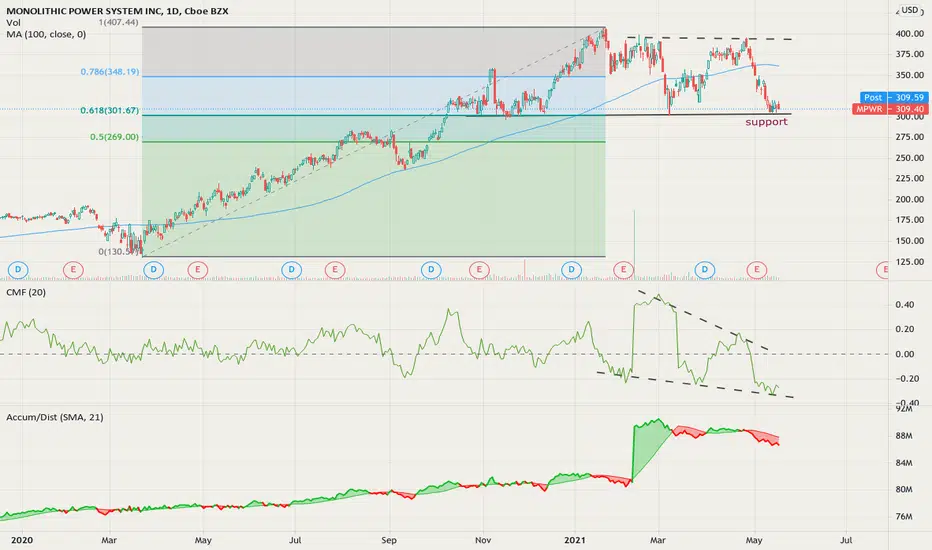
Task: Select the earnings E marker between Jul and Sep 2020
Action: coord(335,270)
